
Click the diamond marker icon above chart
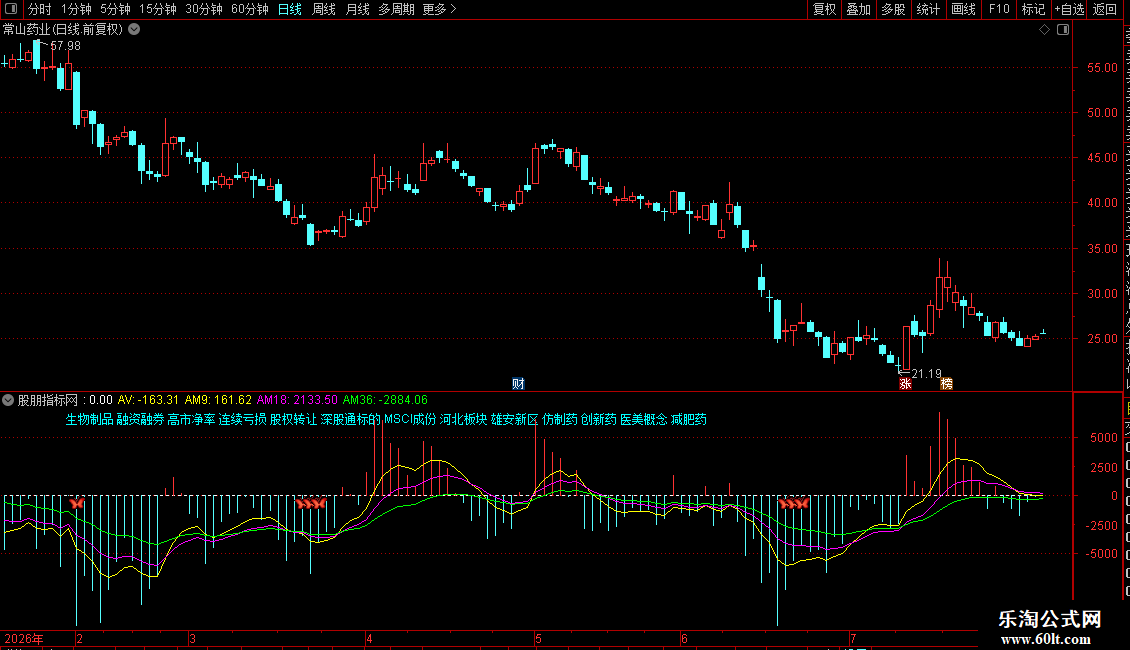click(1044, 30)
